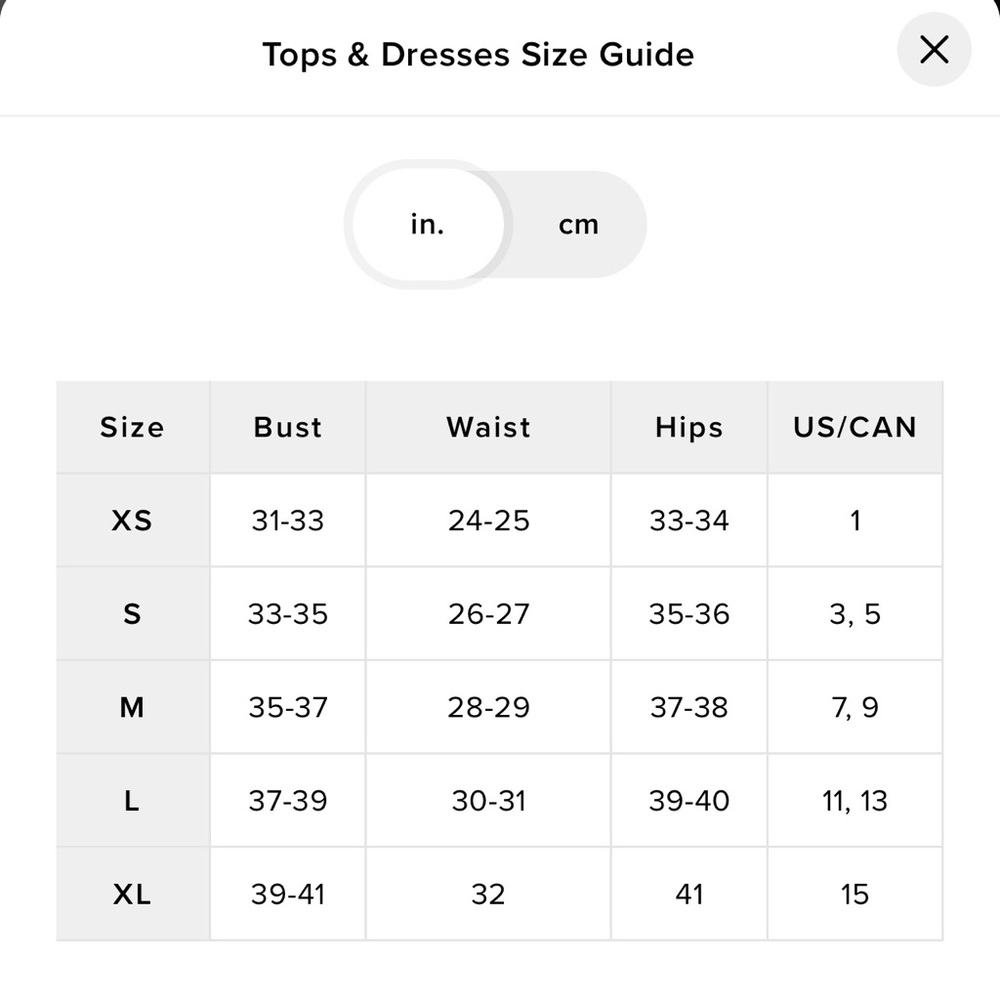Click the Waist column header
The width and height of the screenshot is (1000, 1000).
pos(488,427)
